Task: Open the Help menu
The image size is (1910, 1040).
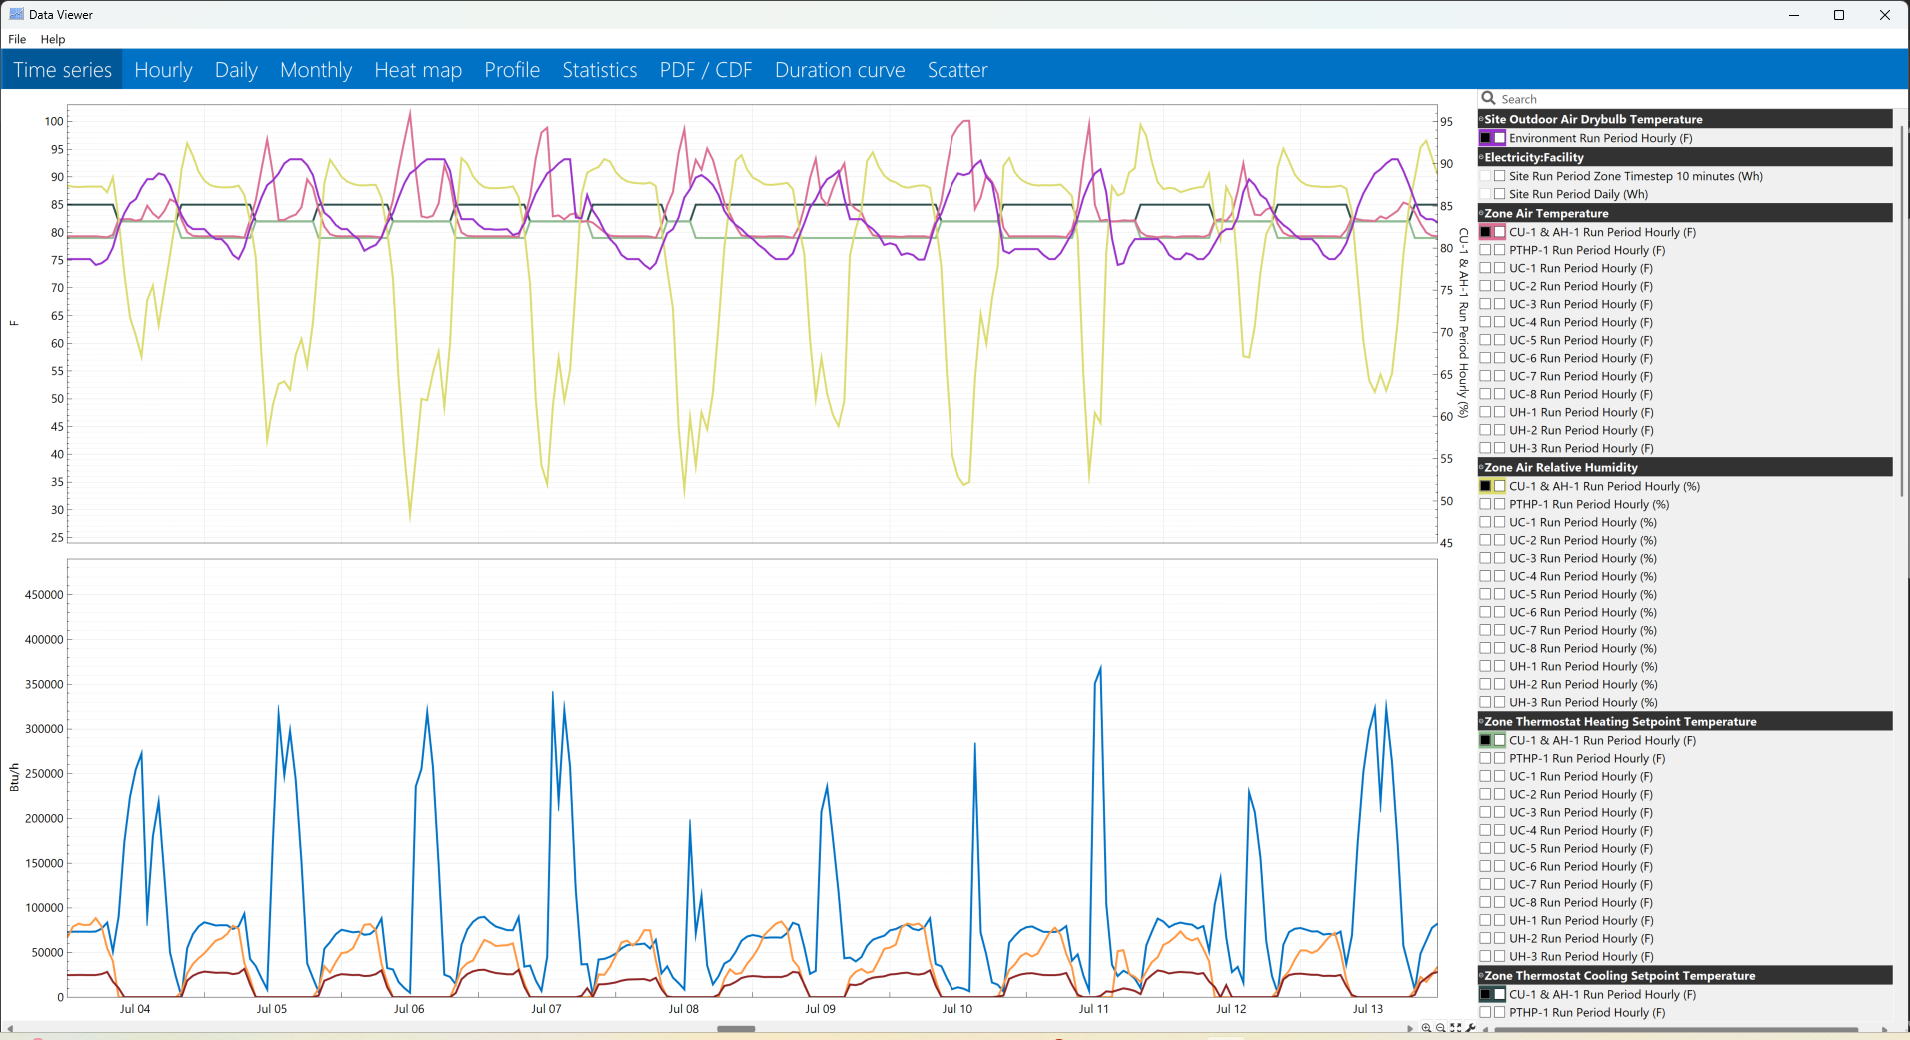Action: (53, 39)
